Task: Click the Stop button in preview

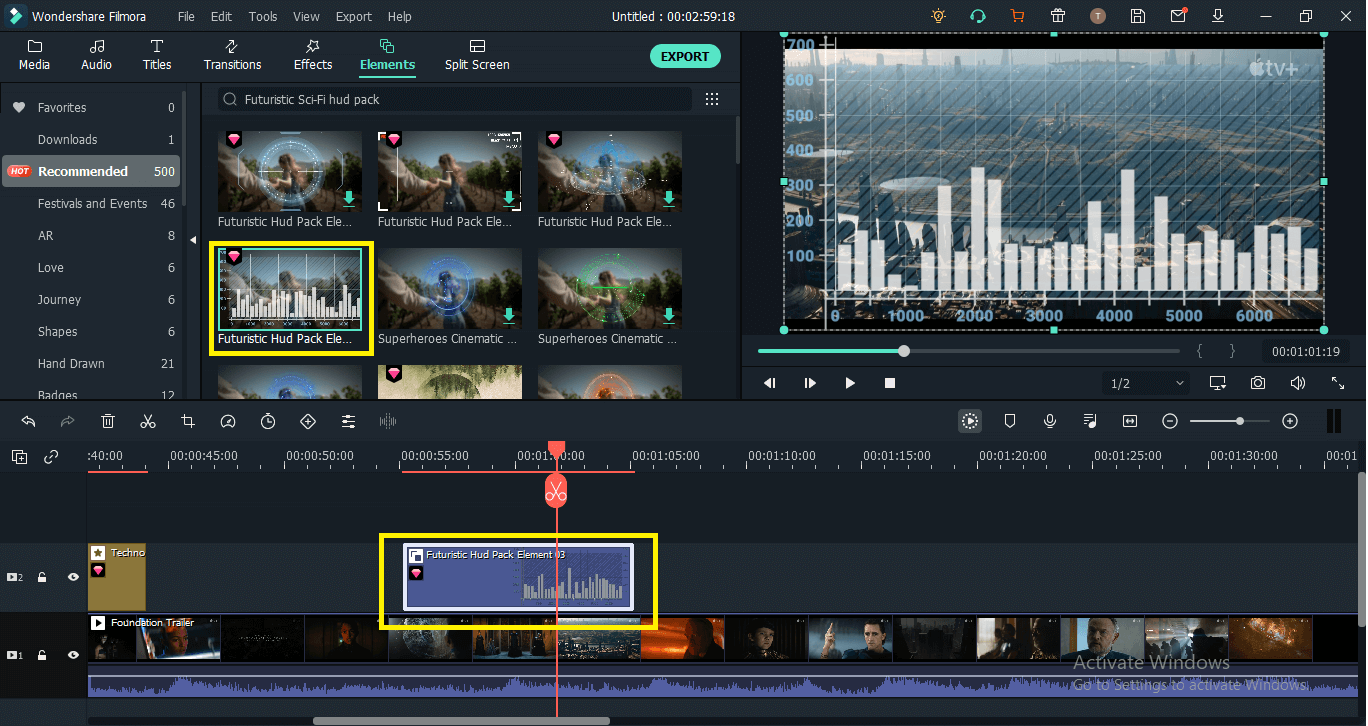Action: 890,383
